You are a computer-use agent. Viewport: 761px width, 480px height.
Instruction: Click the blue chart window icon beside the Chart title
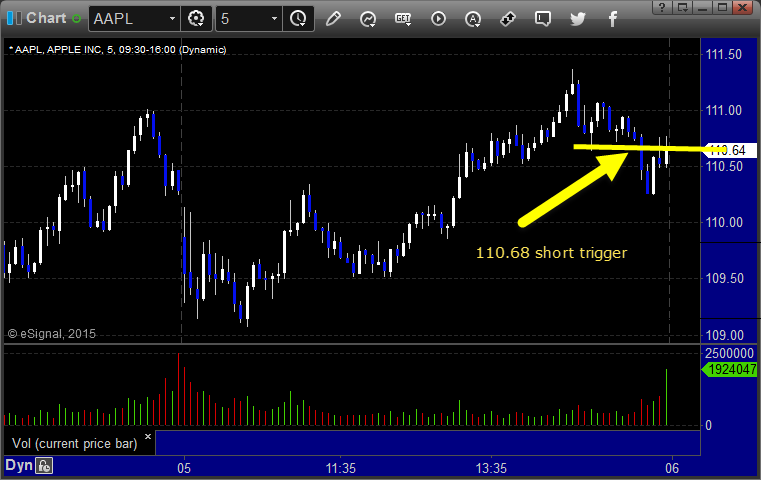[x=15, y=18]
